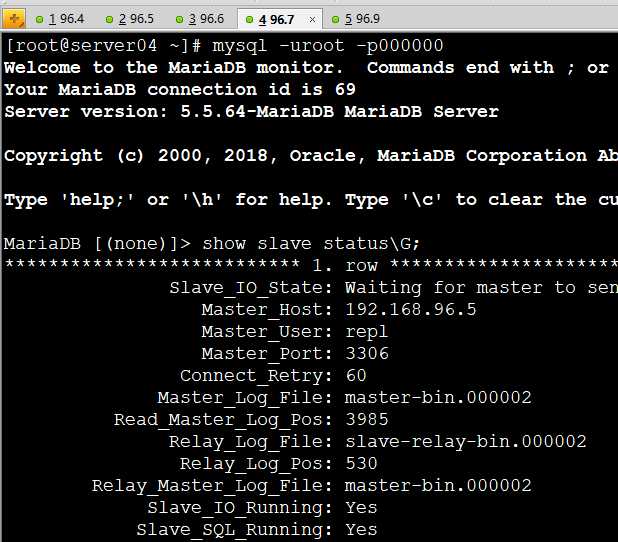Click the Slave_IO_Running value Yes

tap(361, 508)
